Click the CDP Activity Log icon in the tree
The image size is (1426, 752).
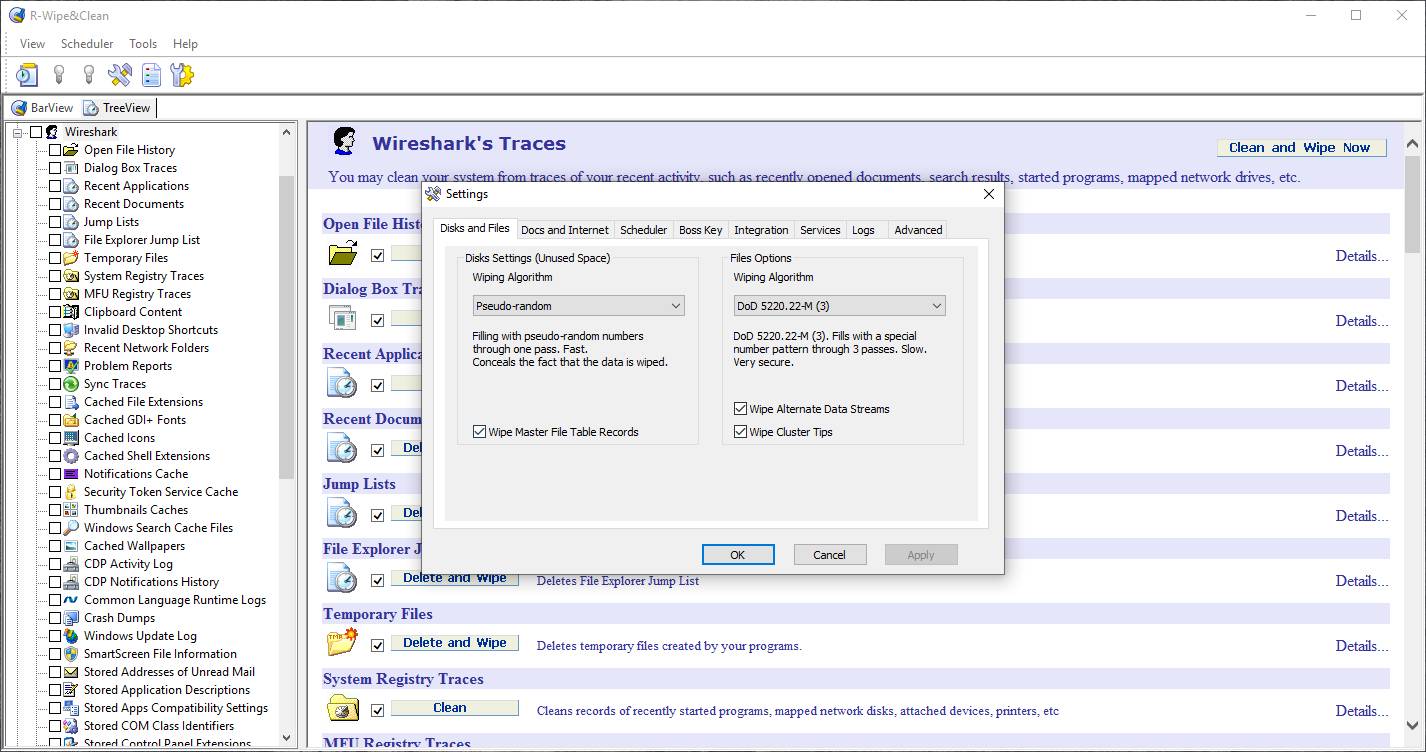tap(71, 564)
